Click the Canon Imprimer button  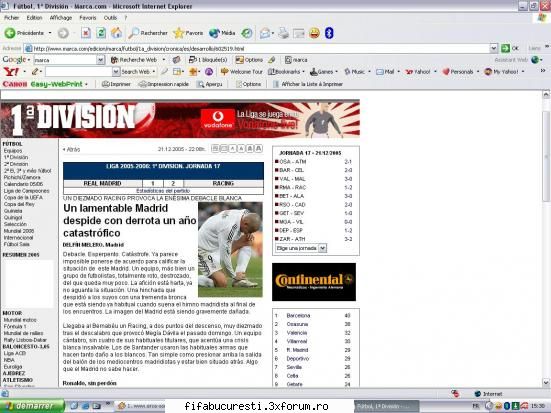click(x=116, y=84)
